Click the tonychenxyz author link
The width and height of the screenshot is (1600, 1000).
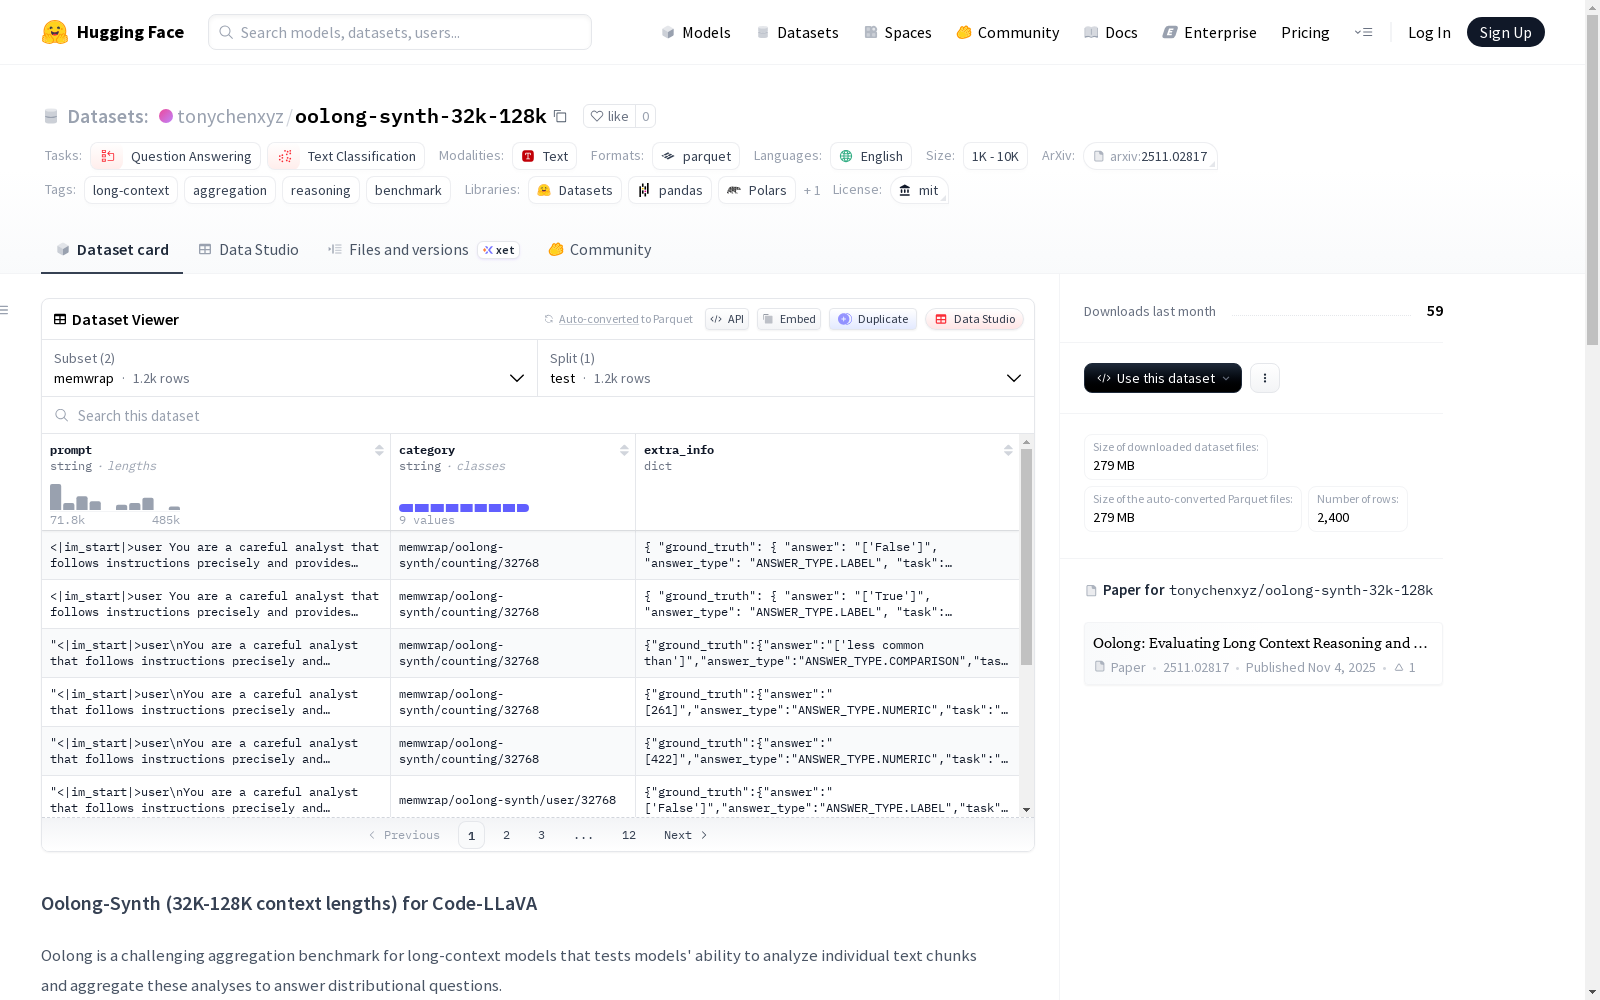point(230,116)
